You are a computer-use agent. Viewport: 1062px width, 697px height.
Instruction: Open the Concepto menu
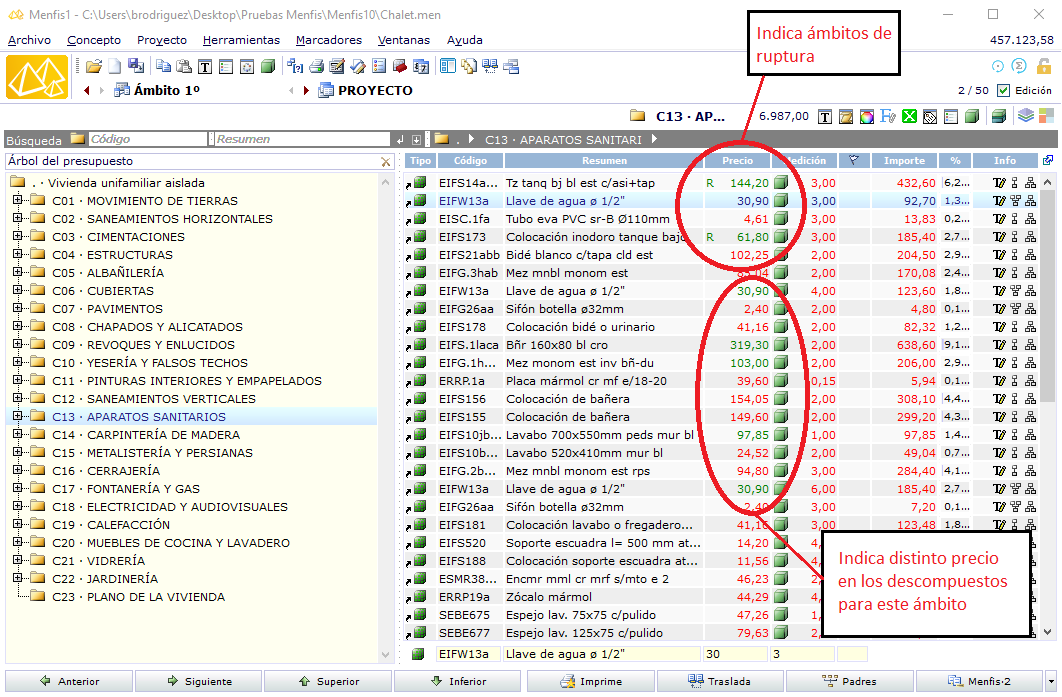pos(93,40)
